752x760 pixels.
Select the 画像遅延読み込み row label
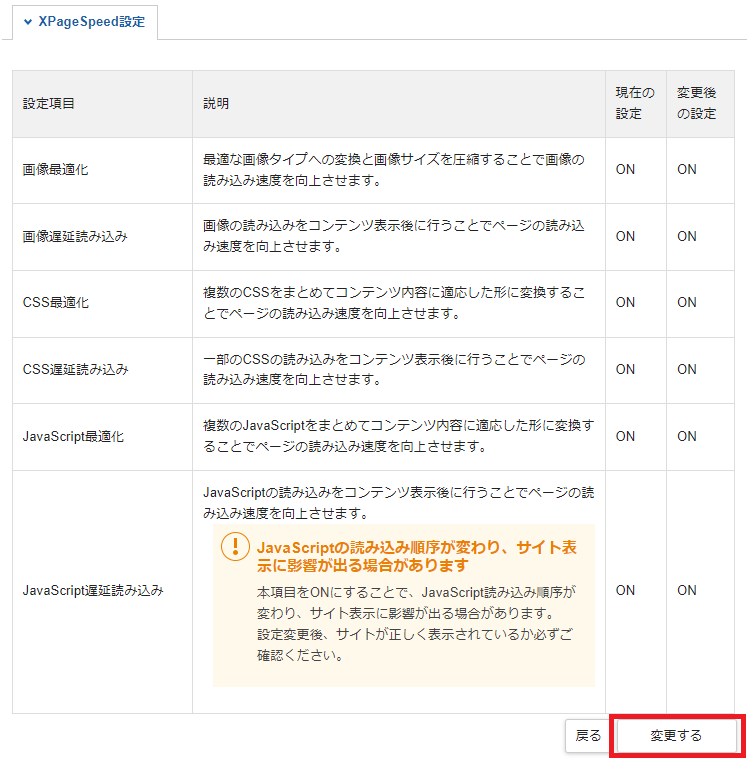click(x=75, y=237)
